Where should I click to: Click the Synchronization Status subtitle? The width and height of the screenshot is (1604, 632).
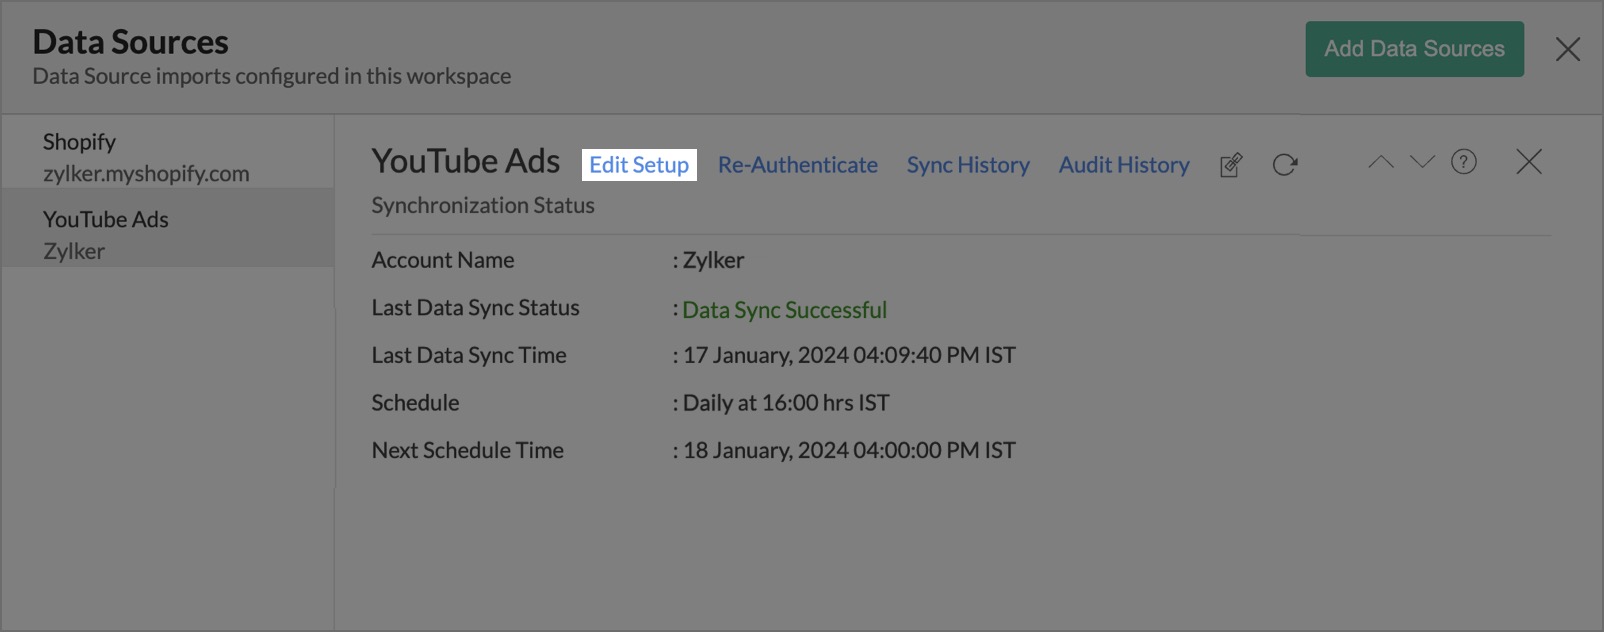pyautogui.click(x=483, y=205)
